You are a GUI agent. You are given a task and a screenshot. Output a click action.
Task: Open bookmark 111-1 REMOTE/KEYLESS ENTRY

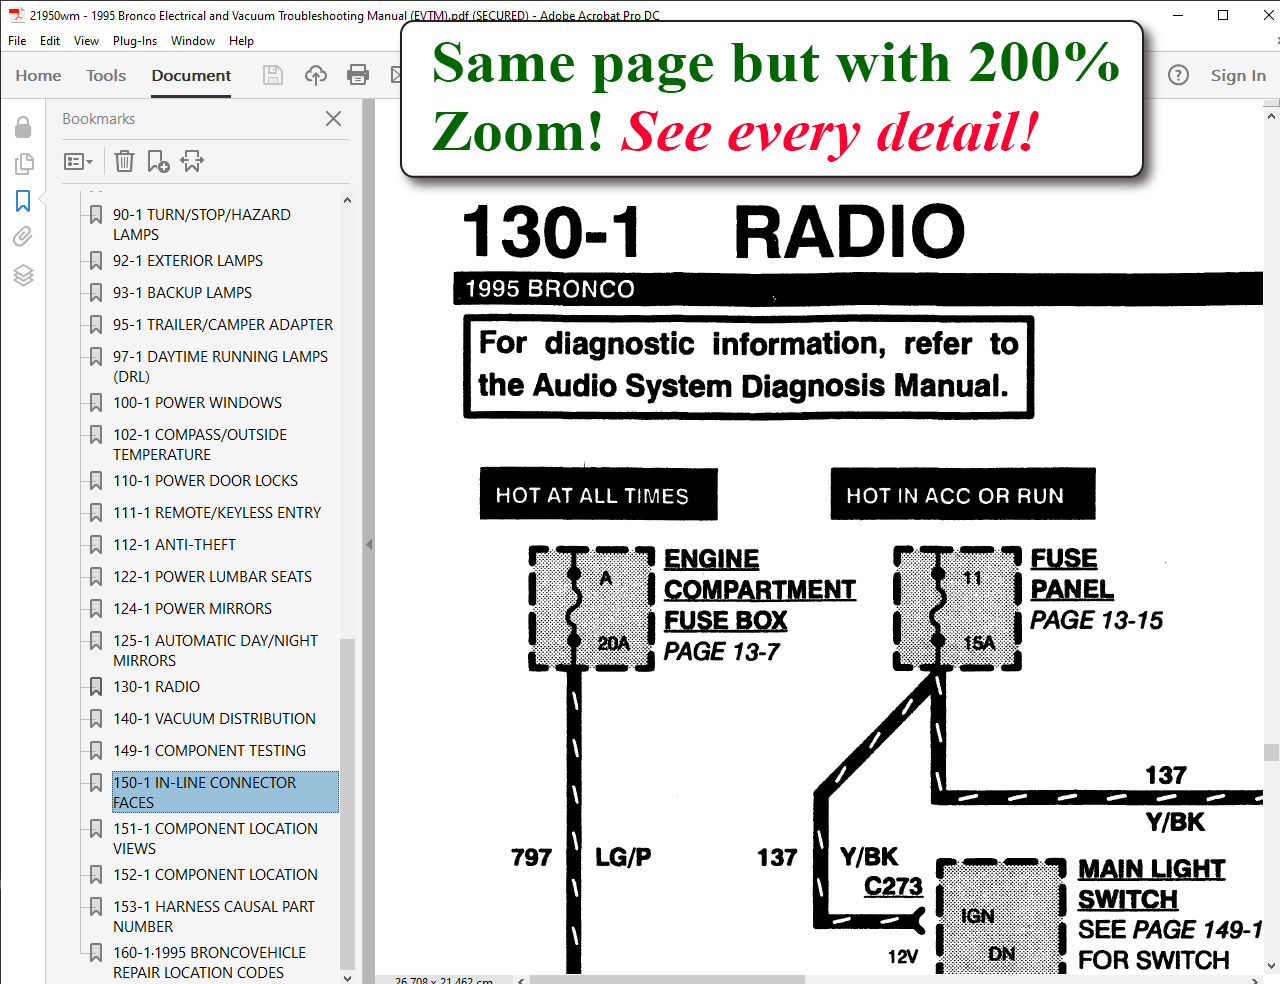(x=217, y=512)
